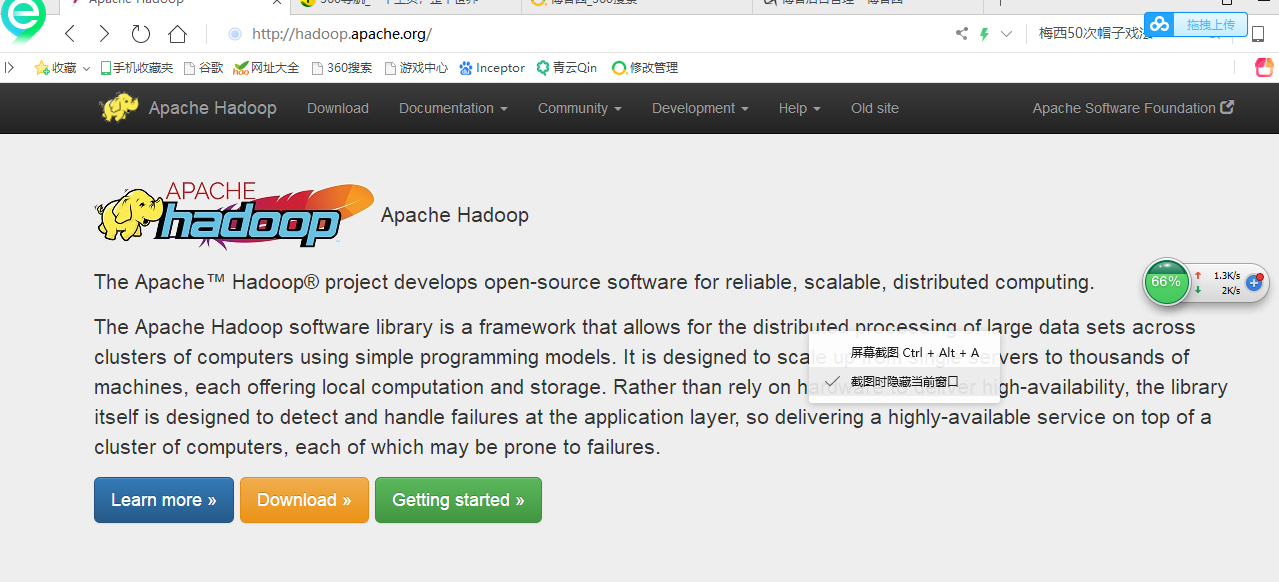
Task: Click the 2K/s download speed readout
Action: coord(1230,291)
